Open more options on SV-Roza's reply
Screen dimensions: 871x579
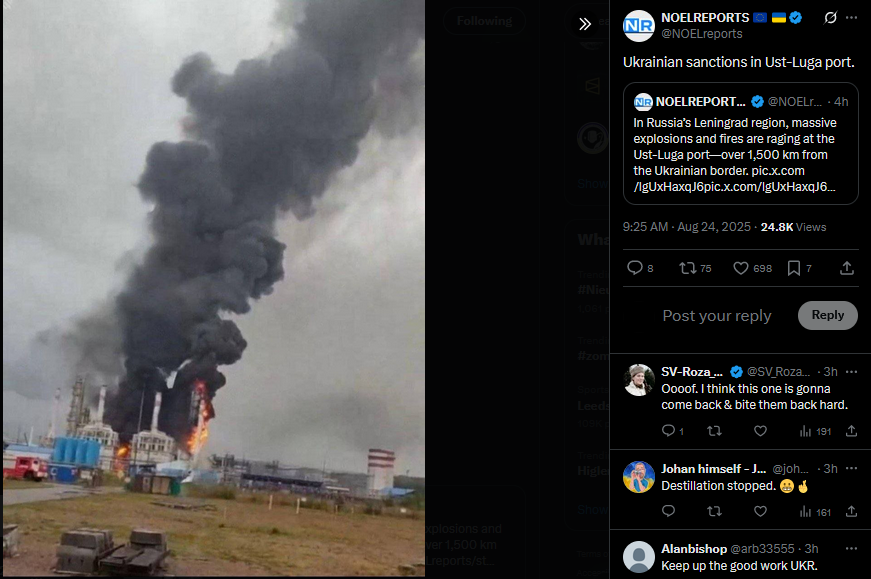(851, 371)
